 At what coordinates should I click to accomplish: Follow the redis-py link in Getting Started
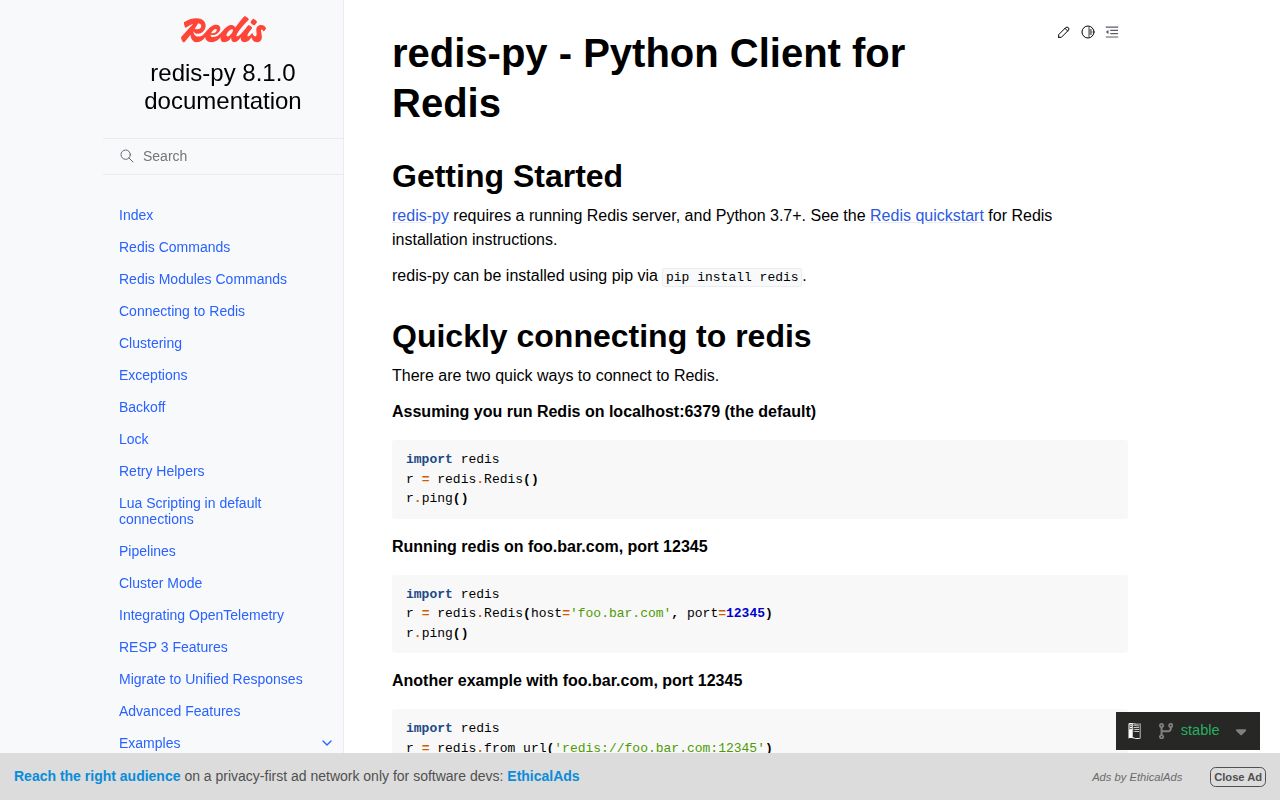tap(420, 215)
